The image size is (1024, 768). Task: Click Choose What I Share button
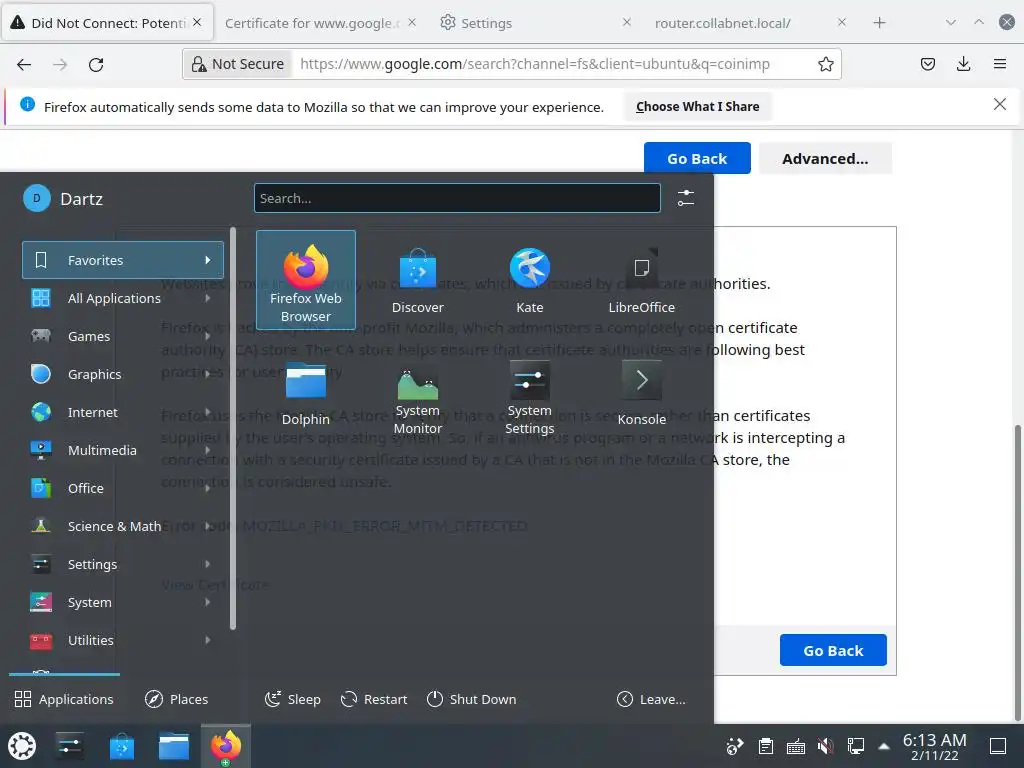(x=697, y=106)
